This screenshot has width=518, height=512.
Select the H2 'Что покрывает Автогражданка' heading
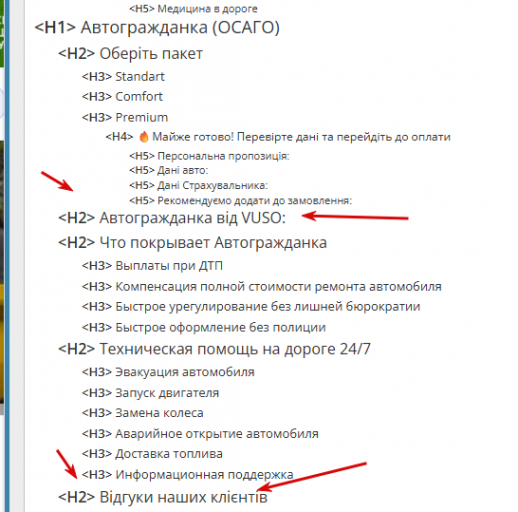[x=192, y=243]
